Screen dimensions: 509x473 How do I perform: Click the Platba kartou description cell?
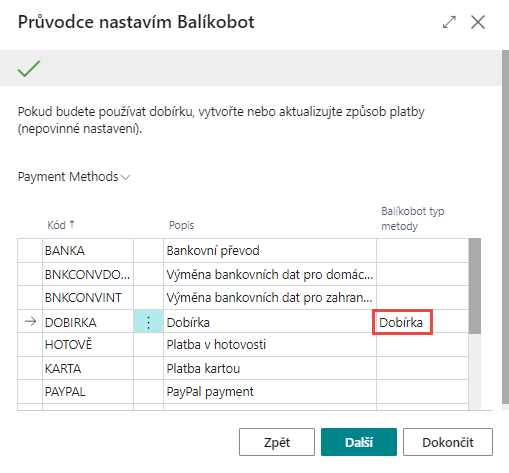coord(270,368)
